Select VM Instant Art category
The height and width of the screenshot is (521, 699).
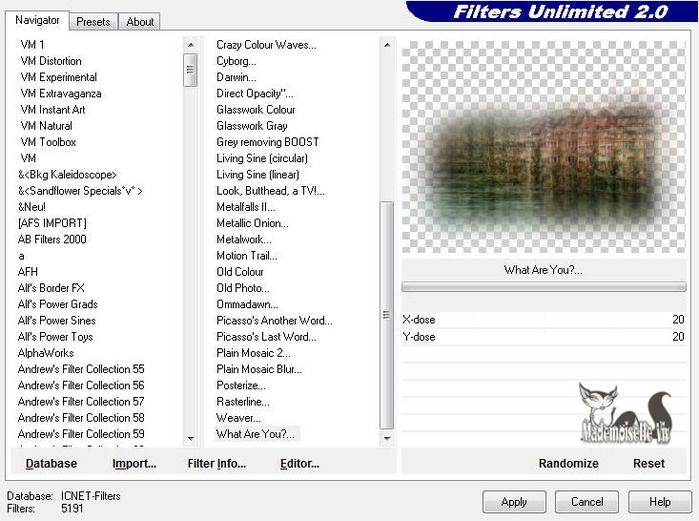tap(53, 110)
